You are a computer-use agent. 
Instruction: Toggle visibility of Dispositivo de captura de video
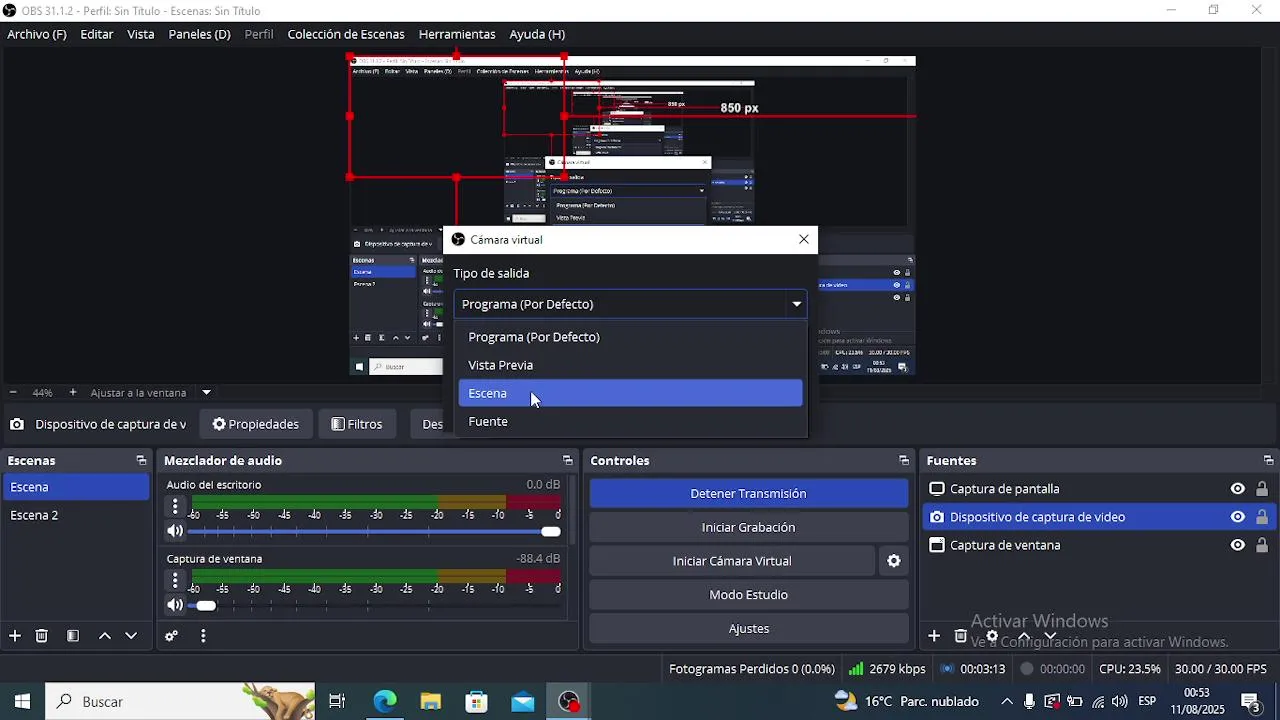click(1238, 517)
